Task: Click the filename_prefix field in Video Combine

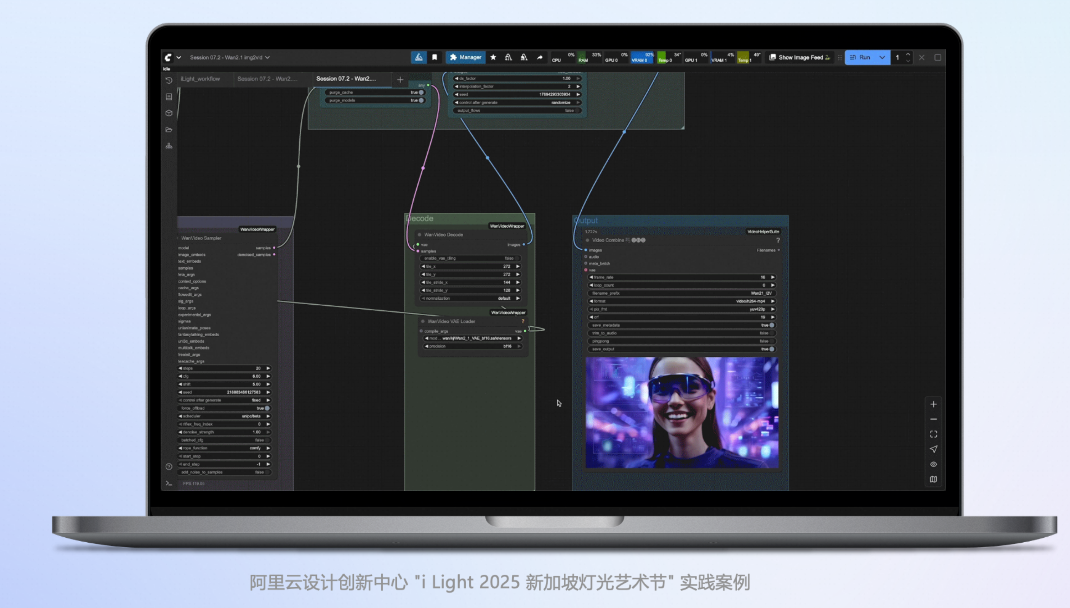Action: tap(682, 293)
